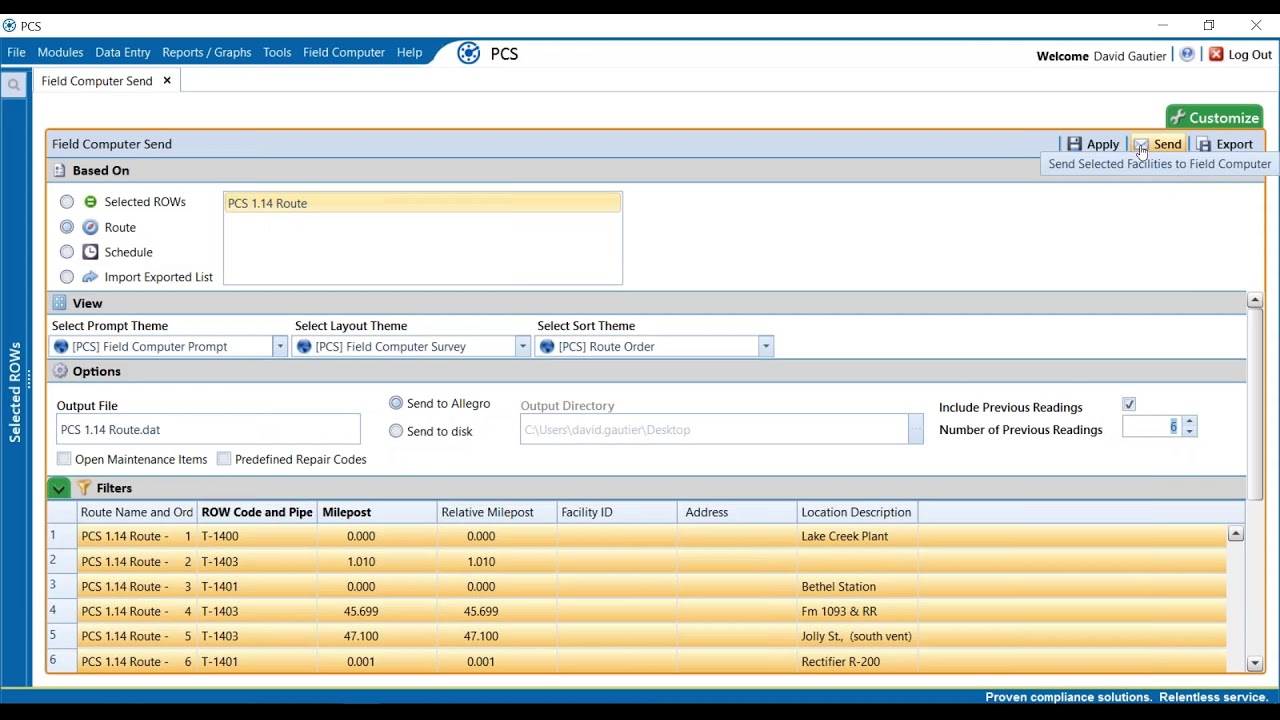1280x720 pixels.
Task: Click the Import Exported List arrow icon
Action: point(90,277)
